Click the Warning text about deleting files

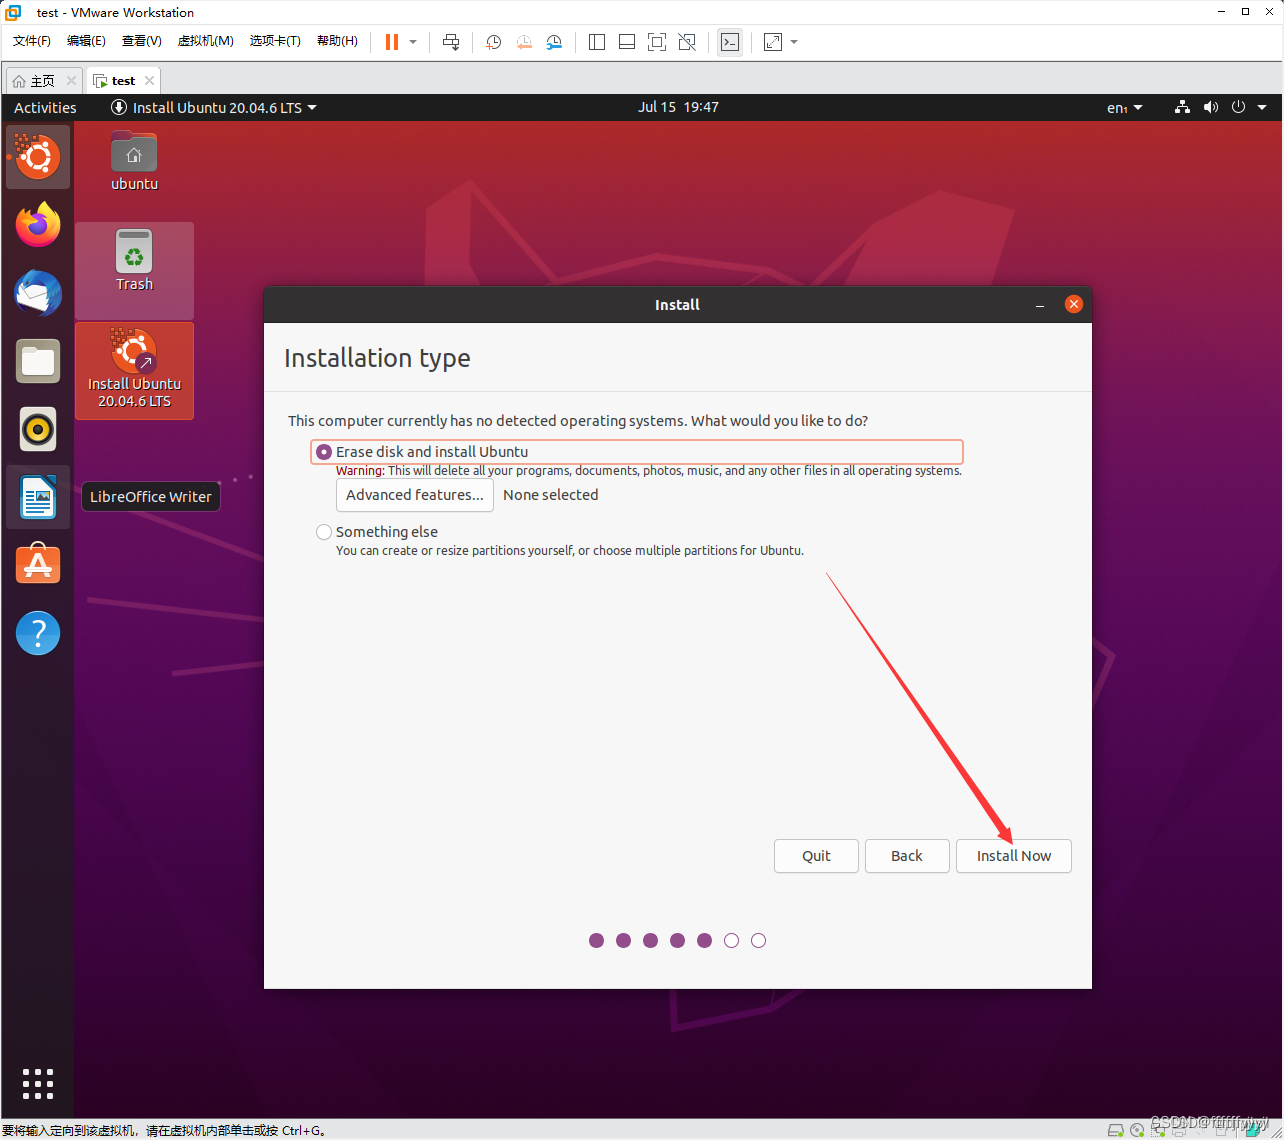click(x=649, y=471)
